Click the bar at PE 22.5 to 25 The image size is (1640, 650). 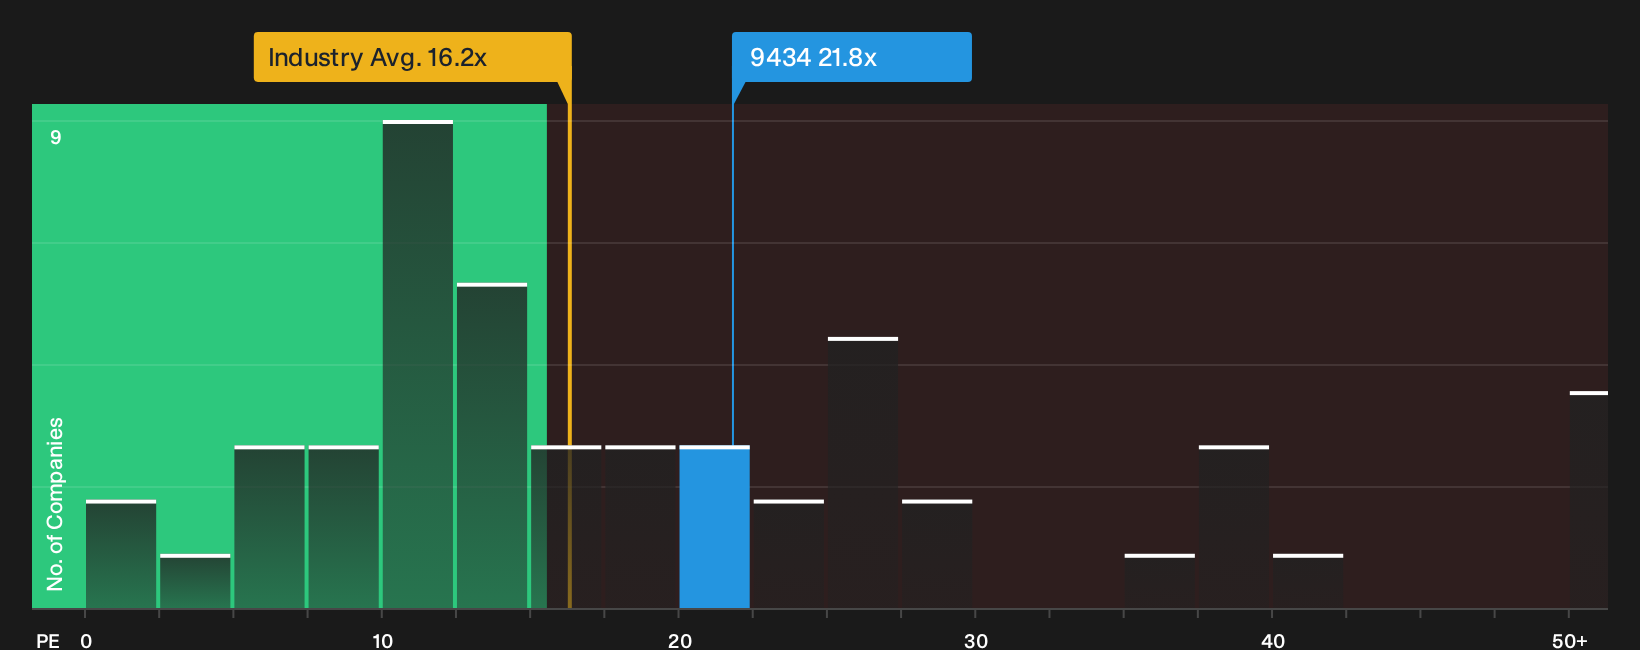point(789,554)
